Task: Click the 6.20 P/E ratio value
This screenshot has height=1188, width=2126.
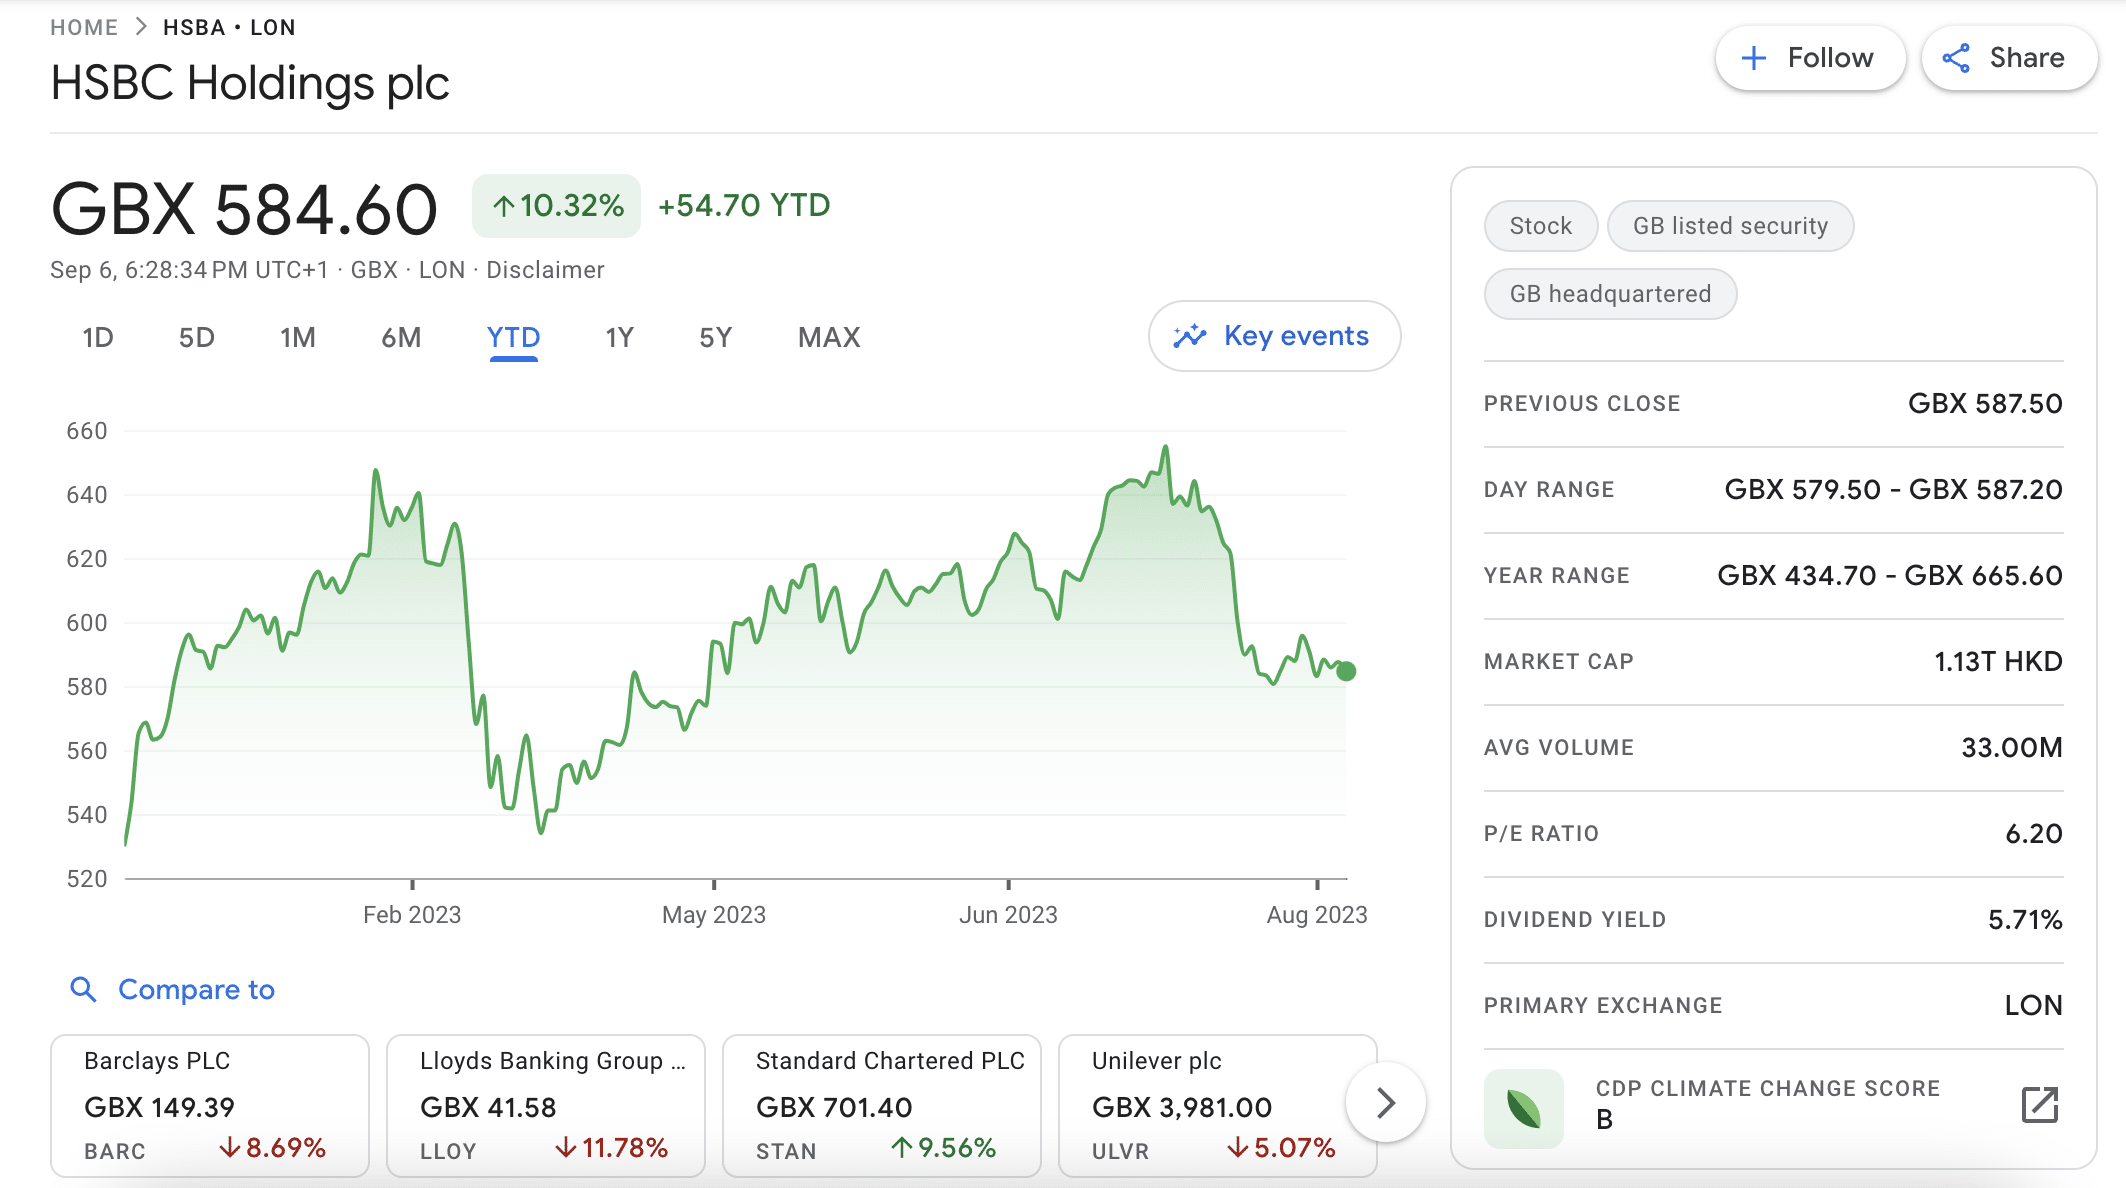Action: click(2034, 834)
